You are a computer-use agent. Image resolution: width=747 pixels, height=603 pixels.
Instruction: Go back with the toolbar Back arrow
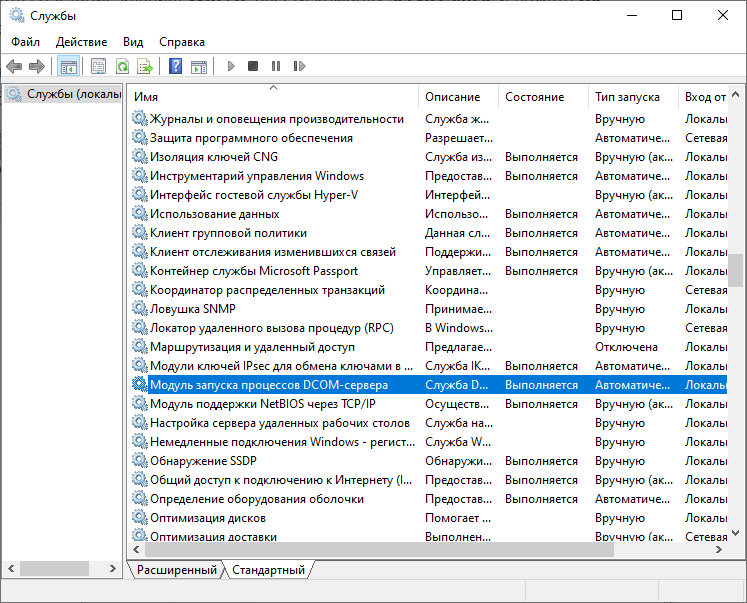[14, 66]
